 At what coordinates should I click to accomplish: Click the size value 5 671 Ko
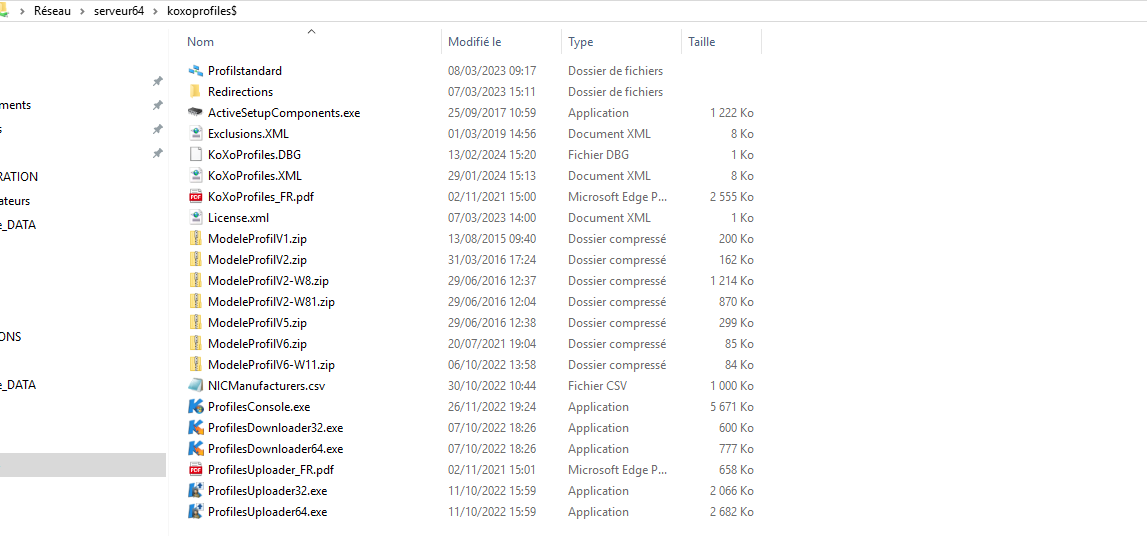click(x=731, y=407)
